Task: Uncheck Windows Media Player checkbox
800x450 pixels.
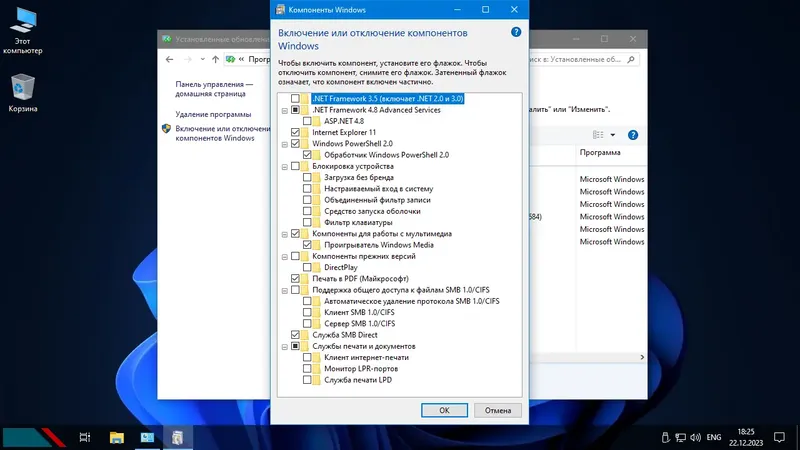Action: (x=307, y=245)
